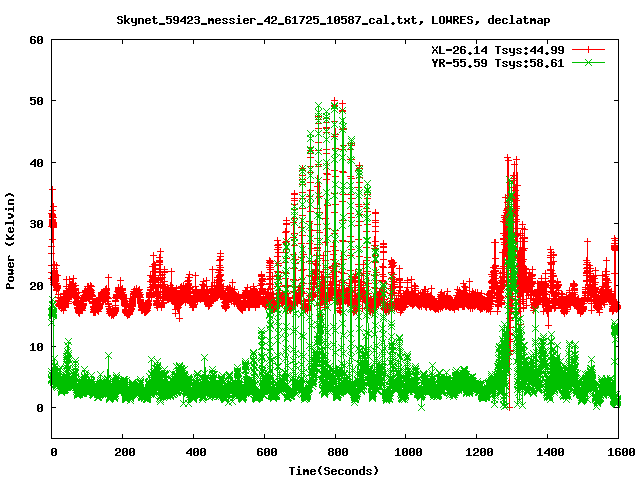Viewport: 640px width, 480px height.
Task: Click the y-axis tick label 30
Action: coord(36,224)
